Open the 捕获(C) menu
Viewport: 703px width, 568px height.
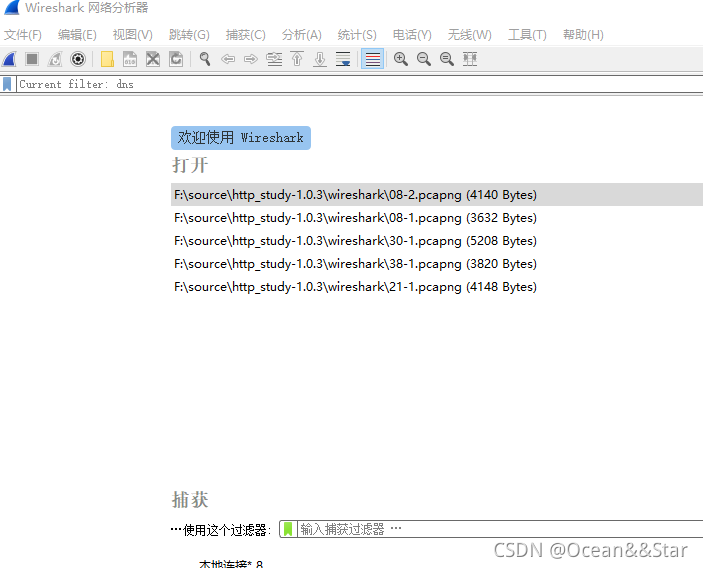coord(245,35)
